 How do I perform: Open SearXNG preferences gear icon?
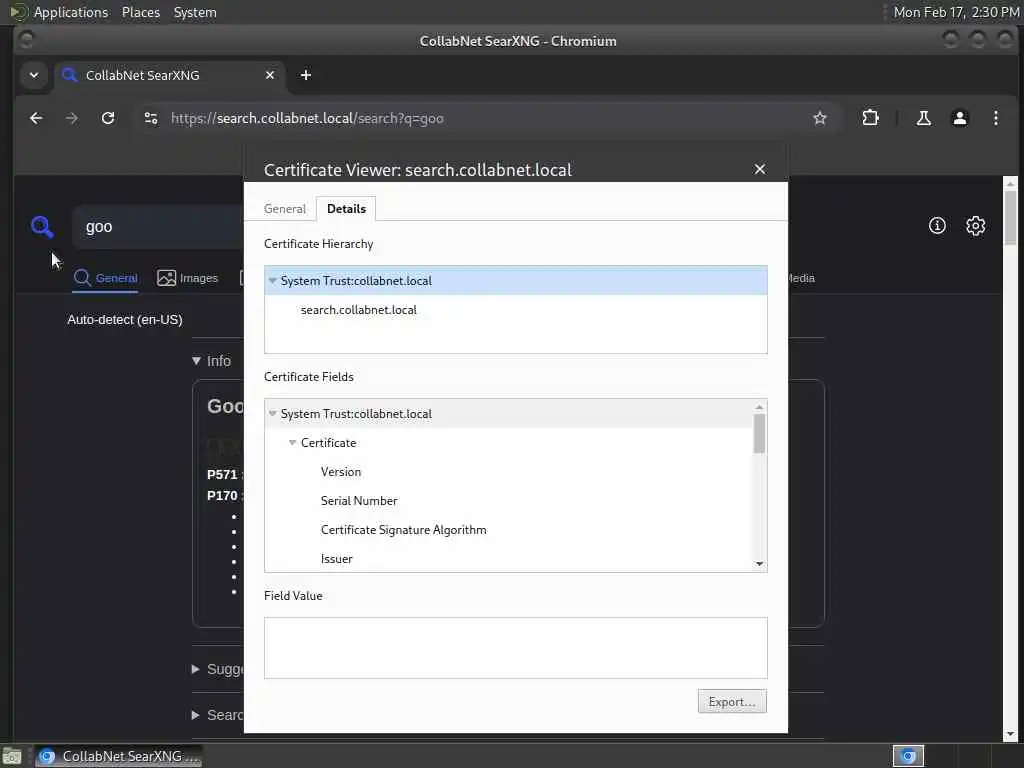[x=976, y=226]
